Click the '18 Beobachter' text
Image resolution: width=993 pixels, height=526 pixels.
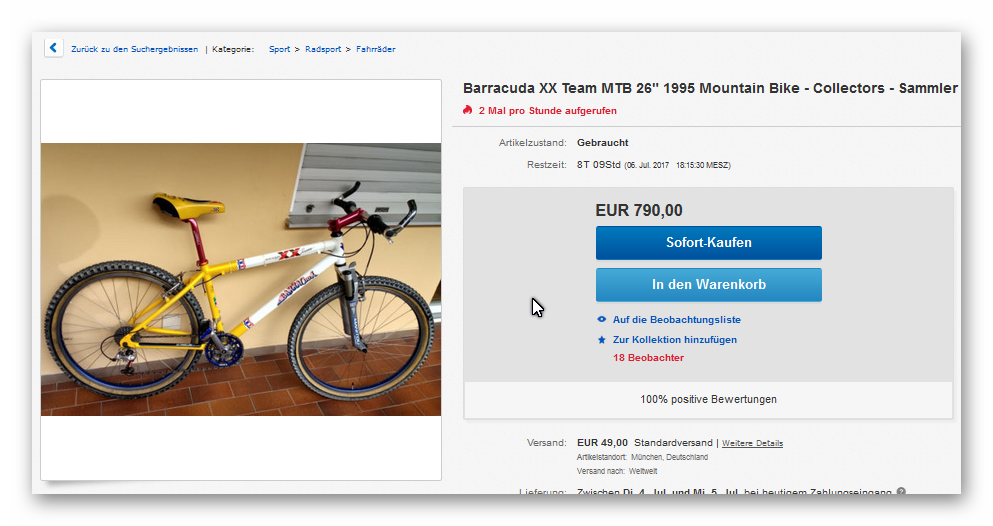[648, 358]
